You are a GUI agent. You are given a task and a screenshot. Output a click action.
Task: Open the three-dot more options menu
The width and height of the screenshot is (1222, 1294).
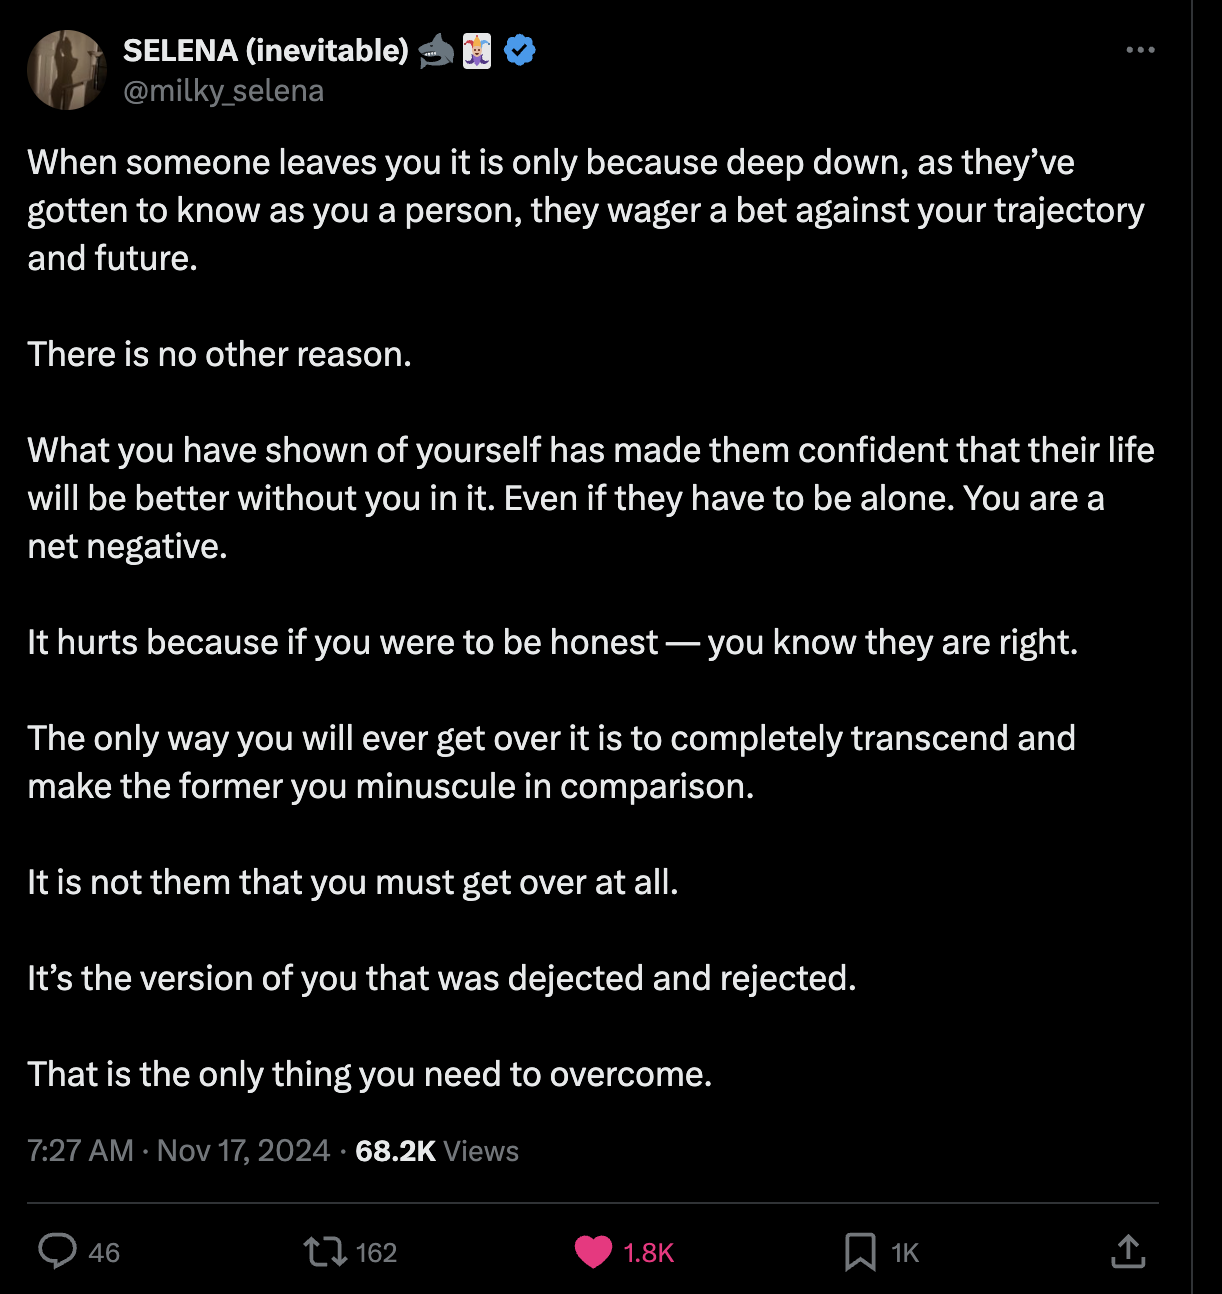(1140, 50)
